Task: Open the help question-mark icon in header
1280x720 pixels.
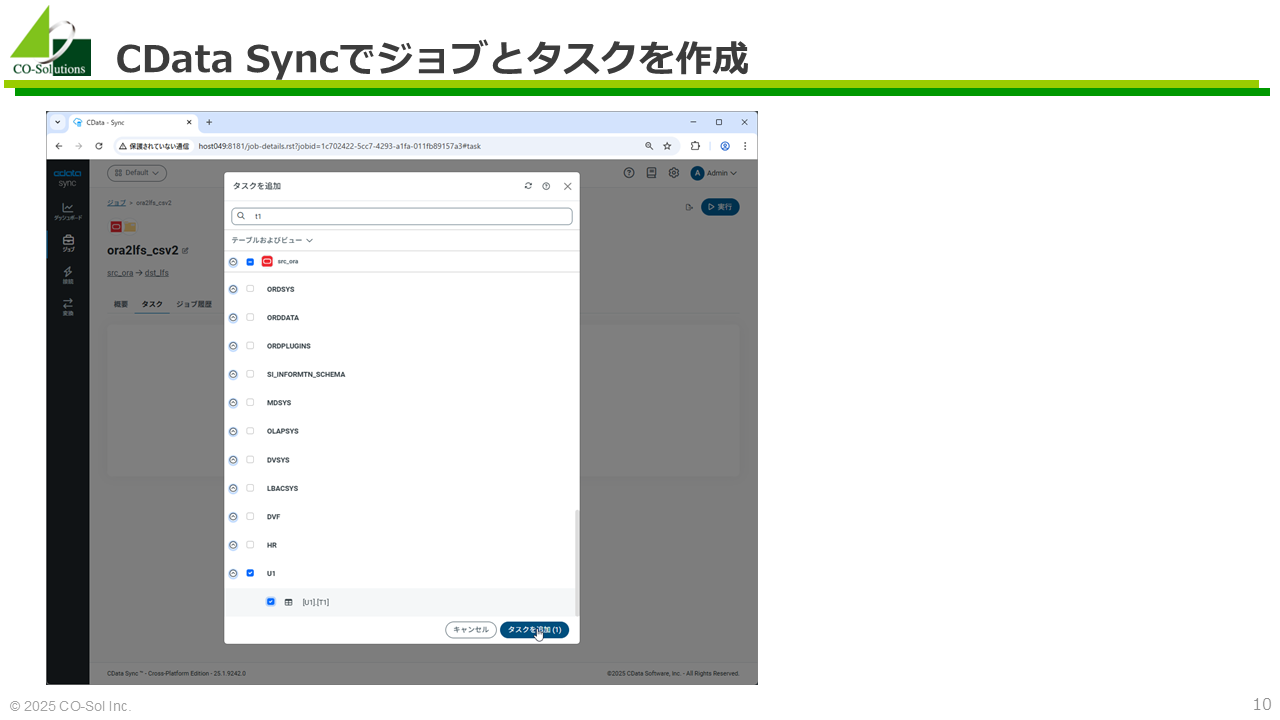Action: (629, 173)
